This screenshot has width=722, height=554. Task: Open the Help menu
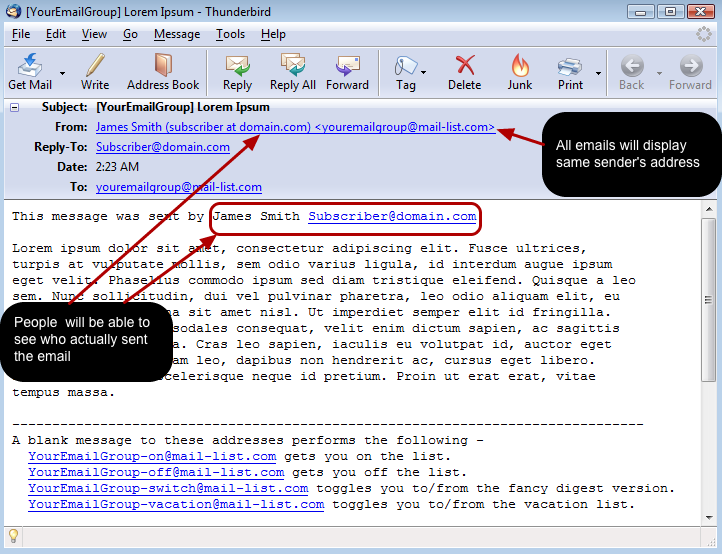coord(273,34)
